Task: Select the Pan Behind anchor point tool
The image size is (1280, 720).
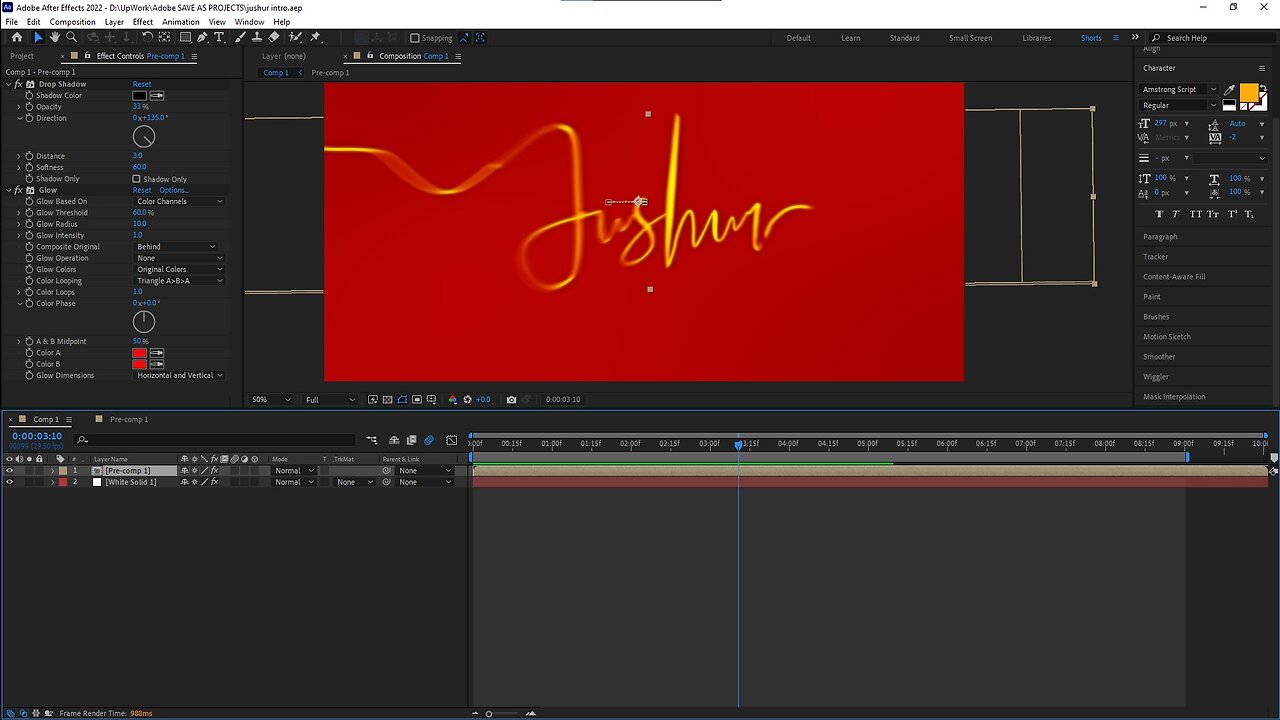Action: pos(163,37)
